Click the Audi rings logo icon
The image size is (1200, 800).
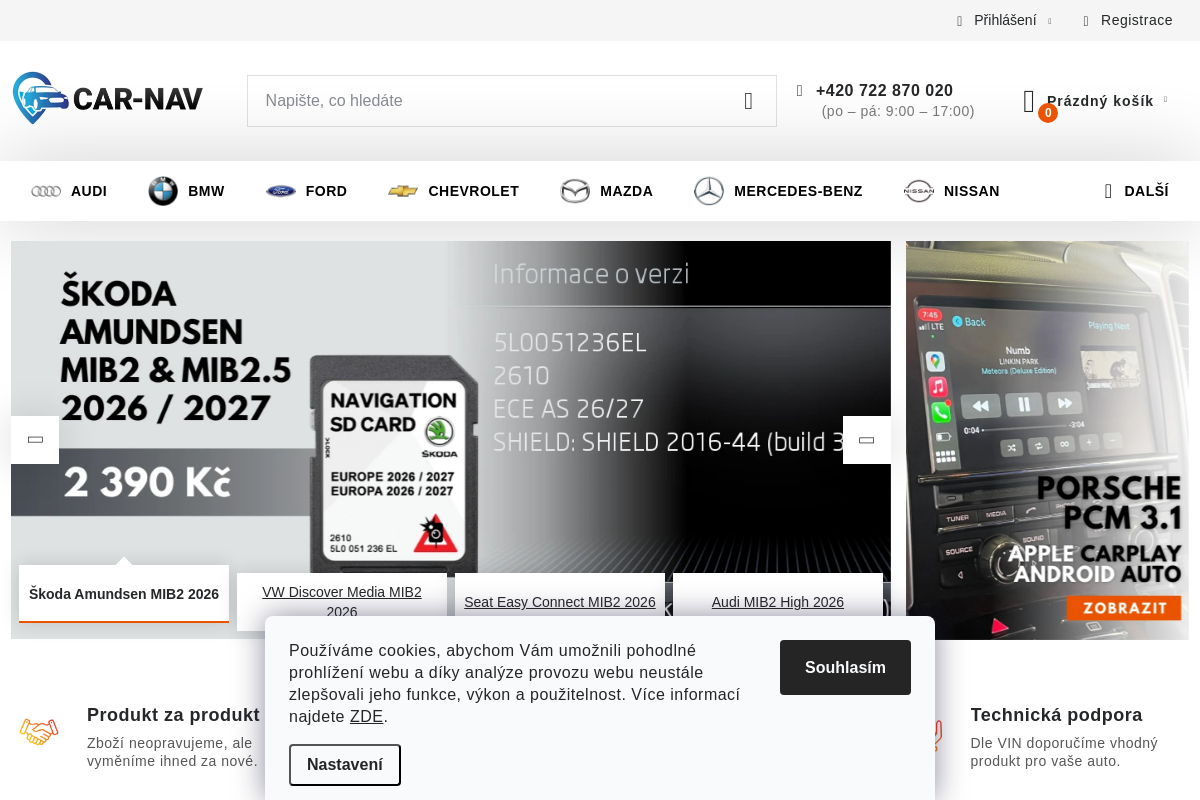point(46,191)
